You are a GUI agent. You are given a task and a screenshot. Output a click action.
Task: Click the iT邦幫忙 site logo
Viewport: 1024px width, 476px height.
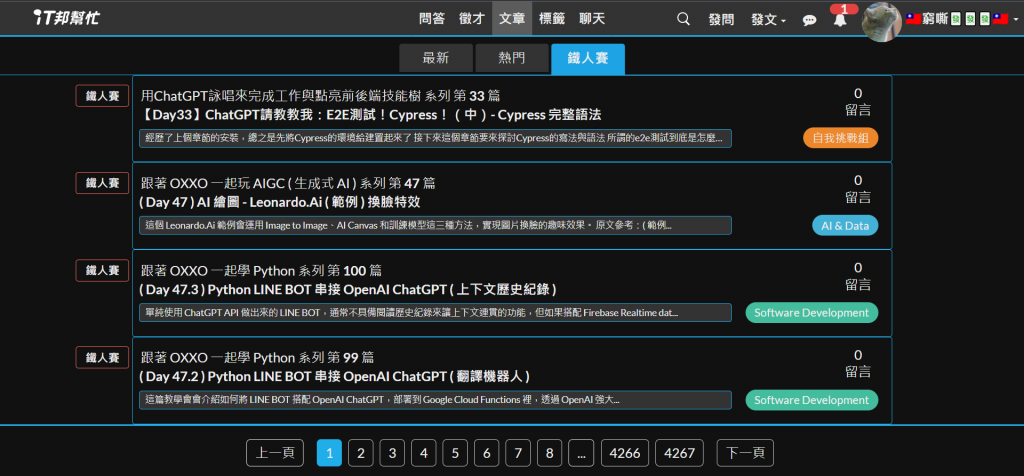tap(67, 18)
